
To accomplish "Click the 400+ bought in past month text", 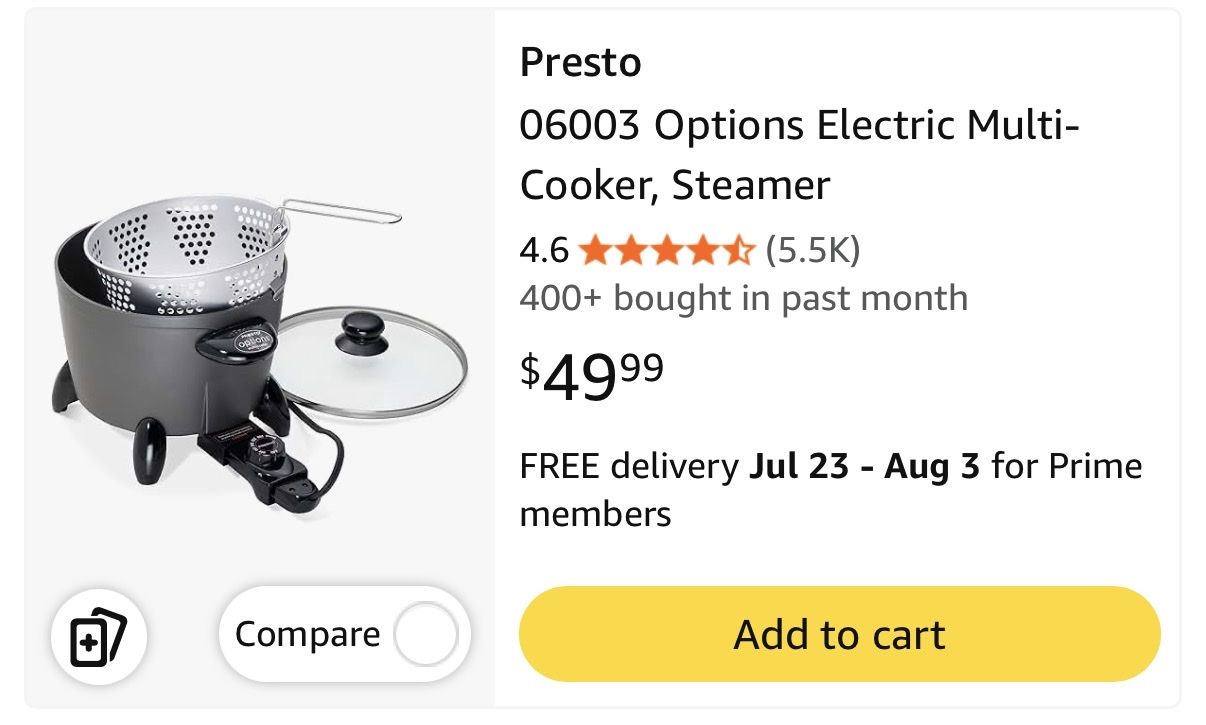I will point(743,298).
